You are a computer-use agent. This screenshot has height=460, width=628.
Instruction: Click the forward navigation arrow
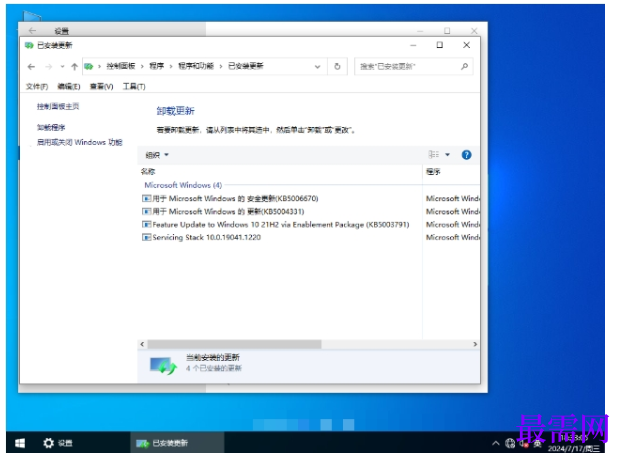pos(48,67)
